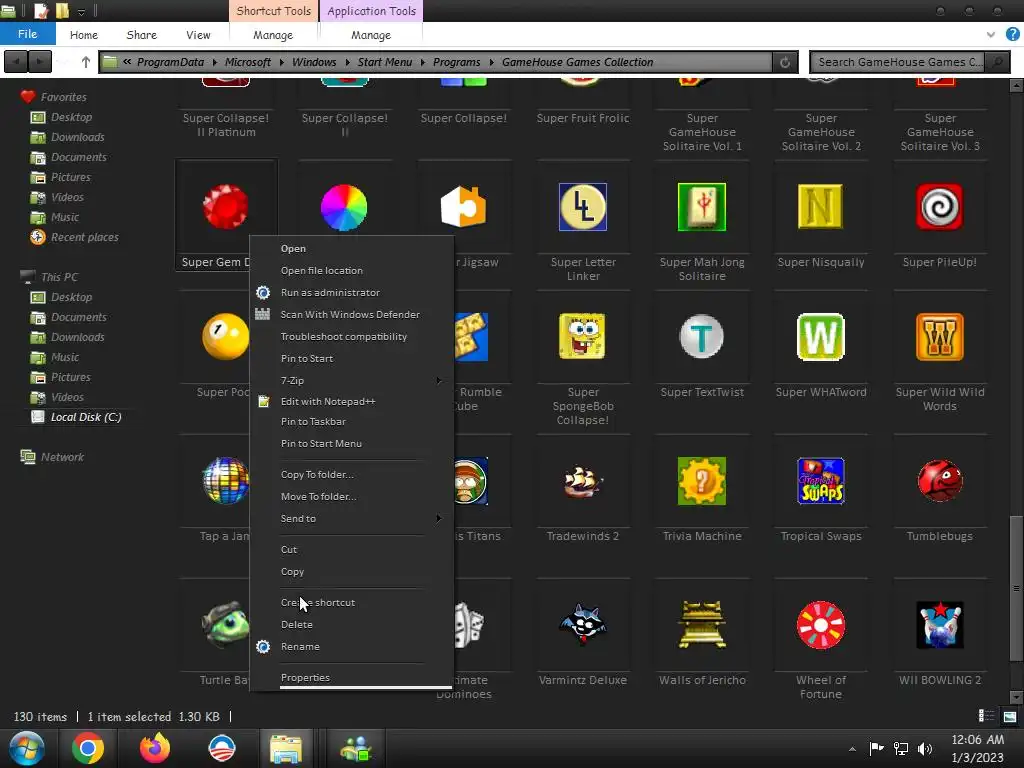Select the color wheel game icon

coord(344,207)
